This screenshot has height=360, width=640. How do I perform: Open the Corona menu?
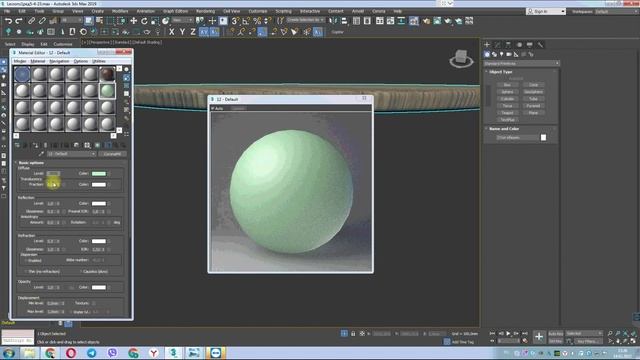point(379,11)
